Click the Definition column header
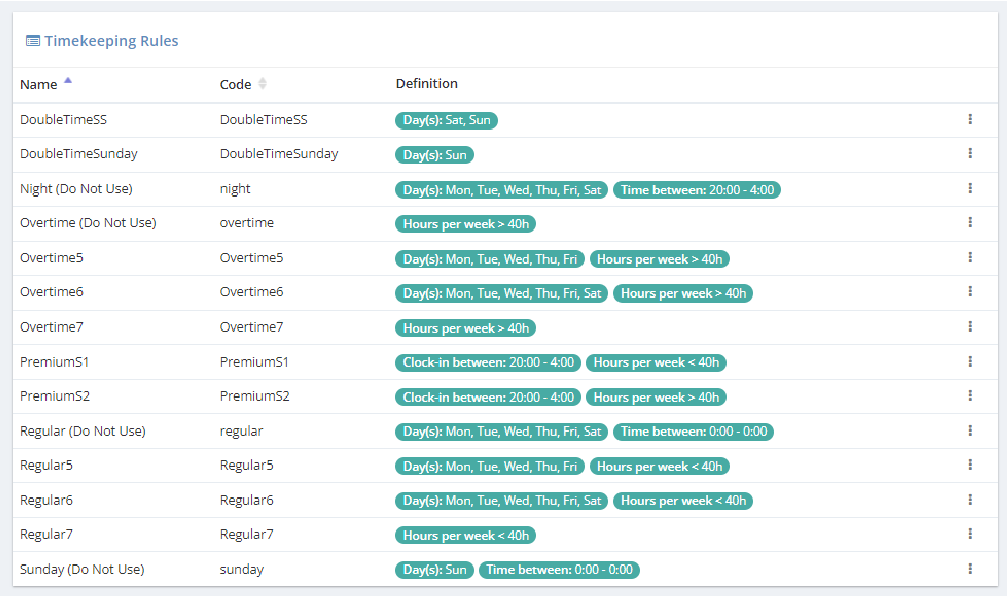 pos(427,84)
